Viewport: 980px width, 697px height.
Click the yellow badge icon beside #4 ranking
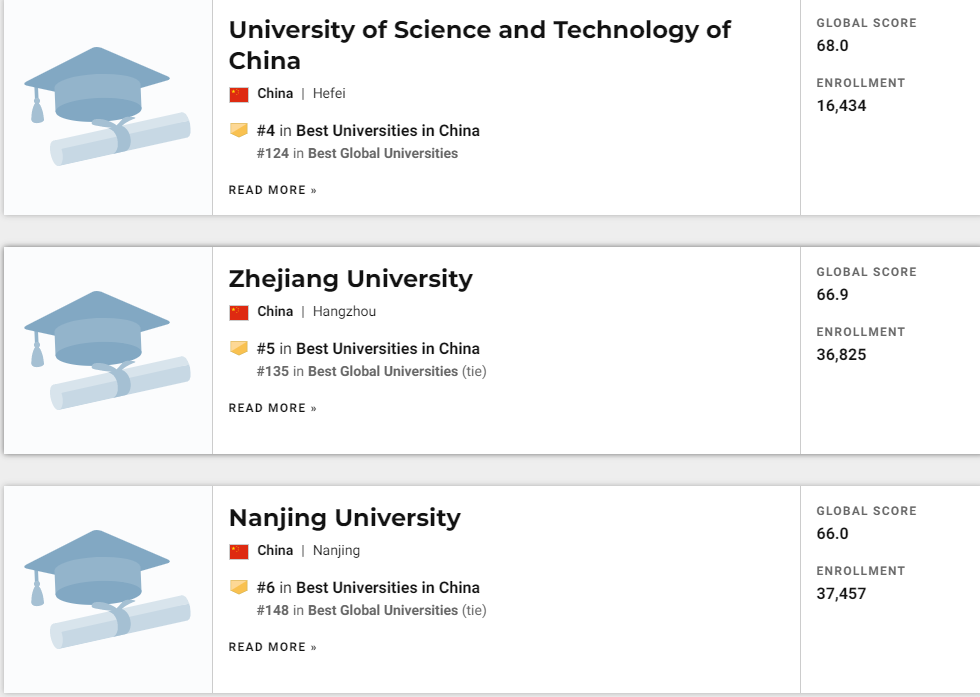[x=239, y=130]
